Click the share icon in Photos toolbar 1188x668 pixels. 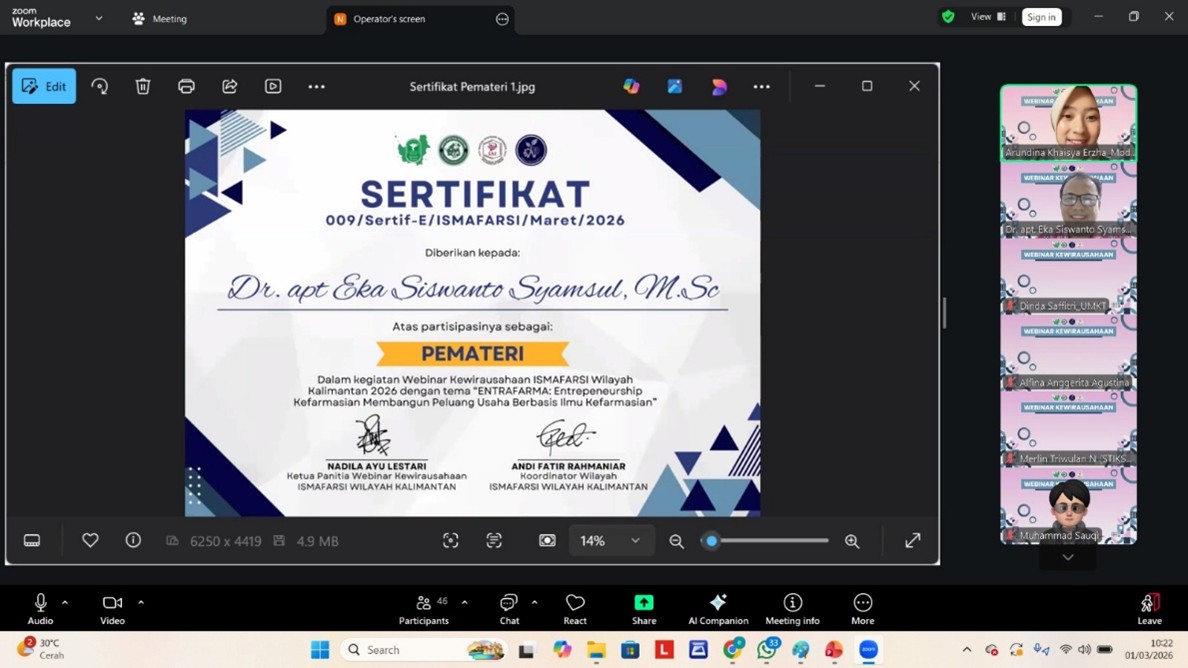230,87
